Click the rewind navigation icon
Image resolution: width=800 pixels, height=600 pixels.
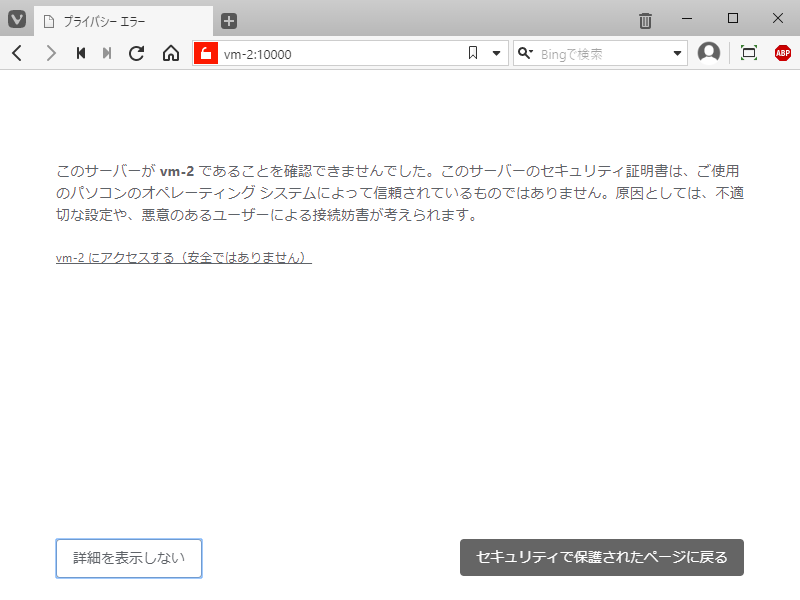coord(81,53)
